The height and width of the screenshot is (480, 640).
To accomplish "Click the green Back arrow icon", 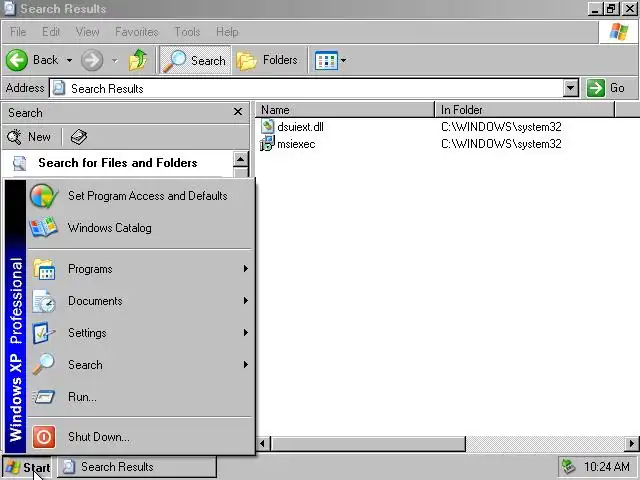I will pyautogui.click(x=17, y=60).
